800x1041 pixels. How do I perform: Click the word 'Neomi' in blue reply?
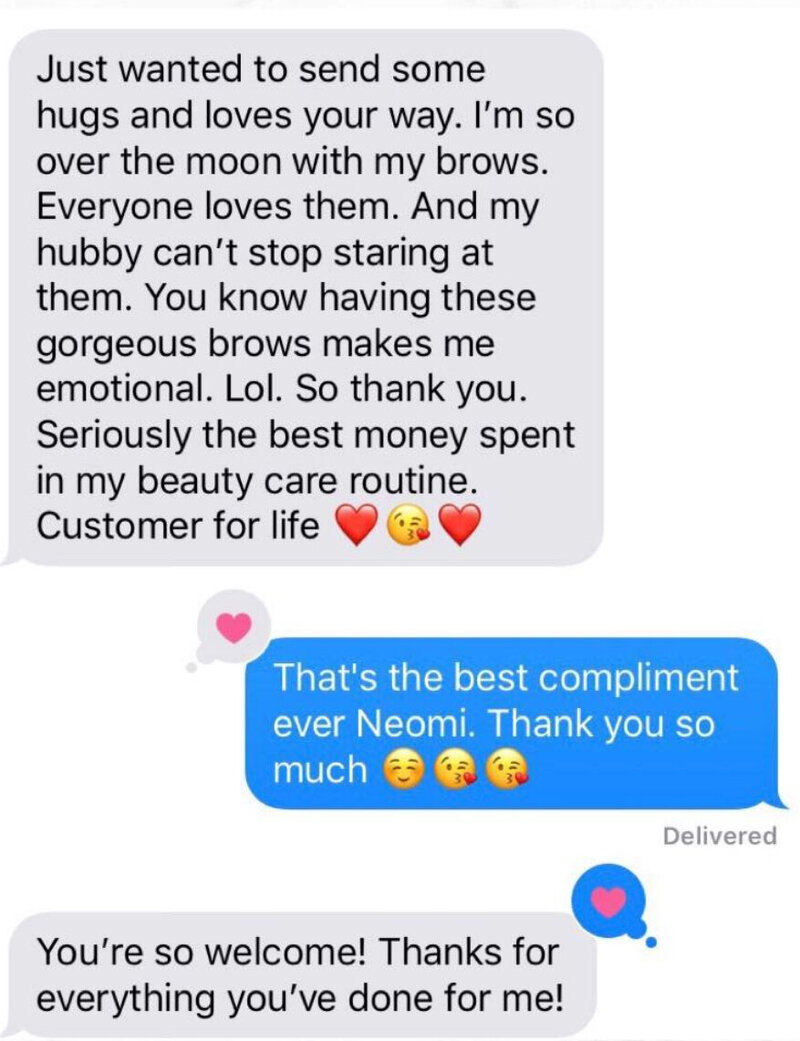pos(415,723)
